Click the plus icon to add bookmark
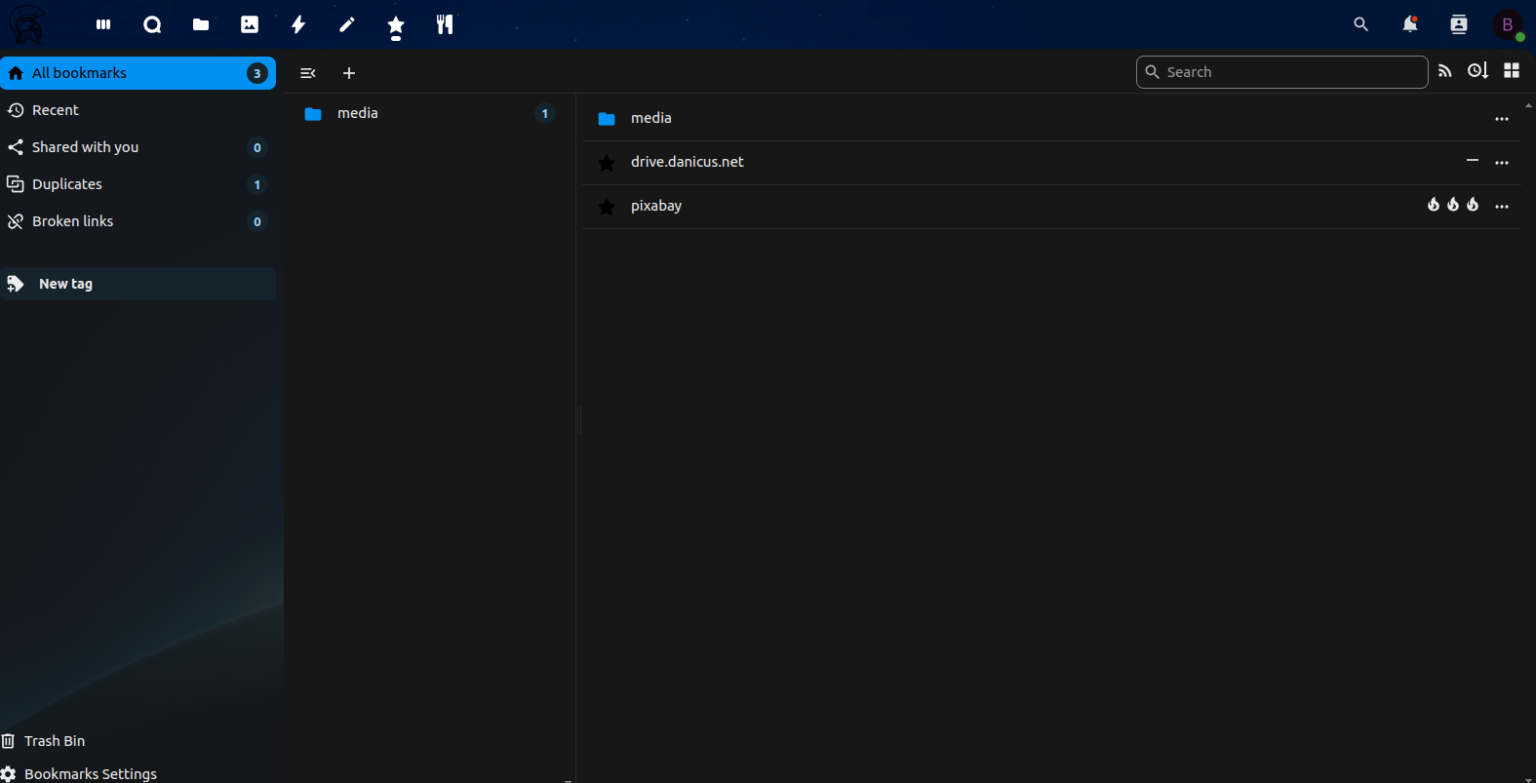1536x783 pixels. point(349,73)
